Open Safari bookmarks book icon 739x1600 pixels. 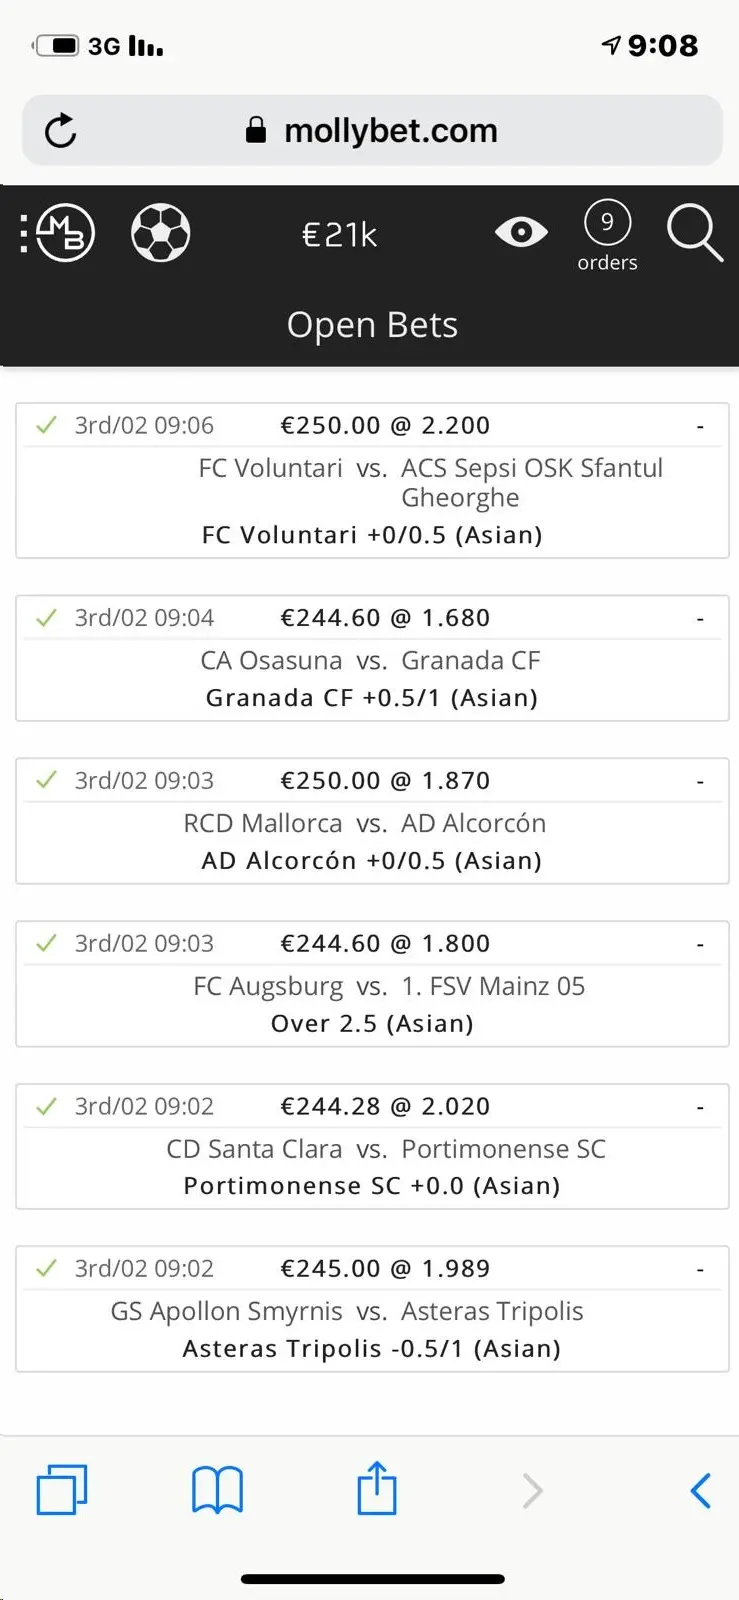(217, 1489)
